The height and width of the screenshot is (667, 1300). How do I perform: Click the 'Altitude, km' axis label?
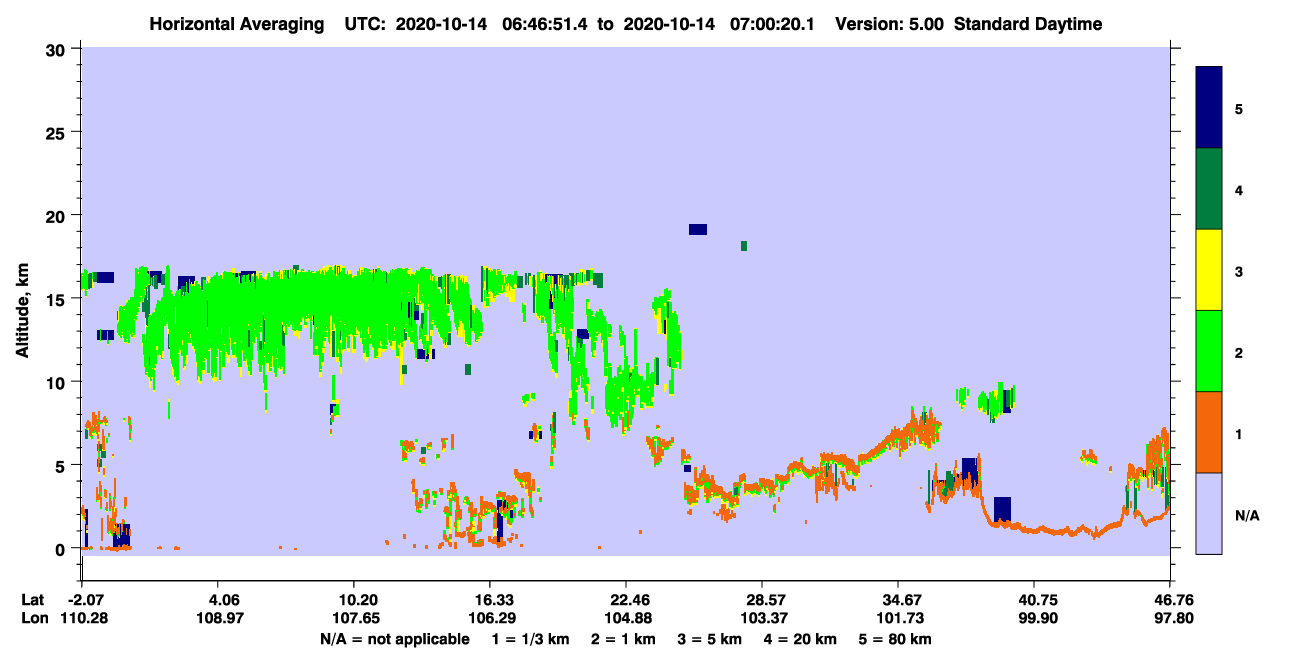pos(22,311)
